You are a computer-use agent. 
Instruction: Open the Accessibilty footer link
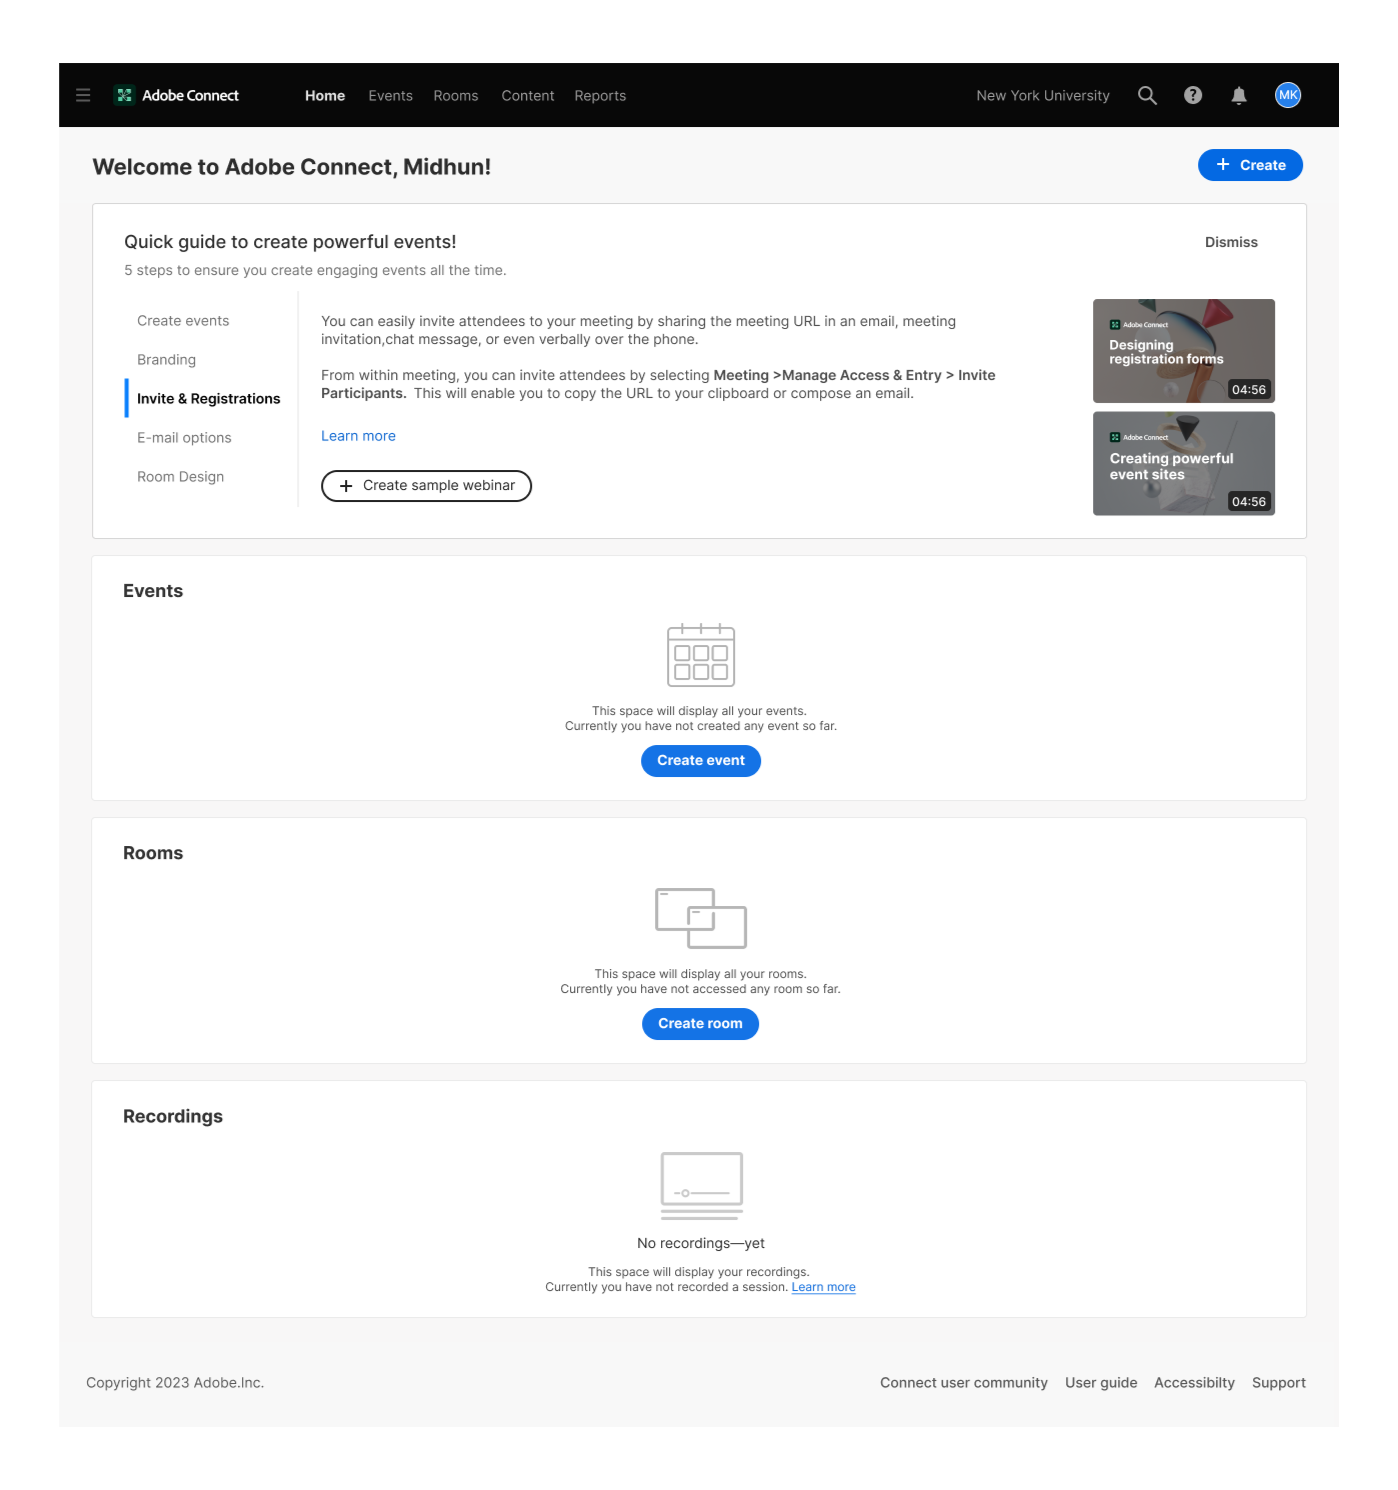[x=1194, y=1383]
